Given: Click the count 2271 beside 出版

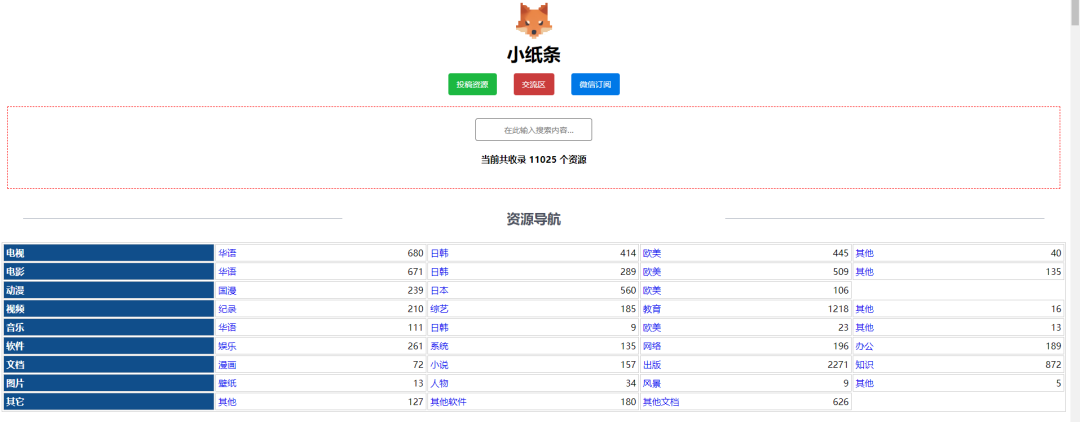Looking at the screenshot, I should (x=838, y=364).
